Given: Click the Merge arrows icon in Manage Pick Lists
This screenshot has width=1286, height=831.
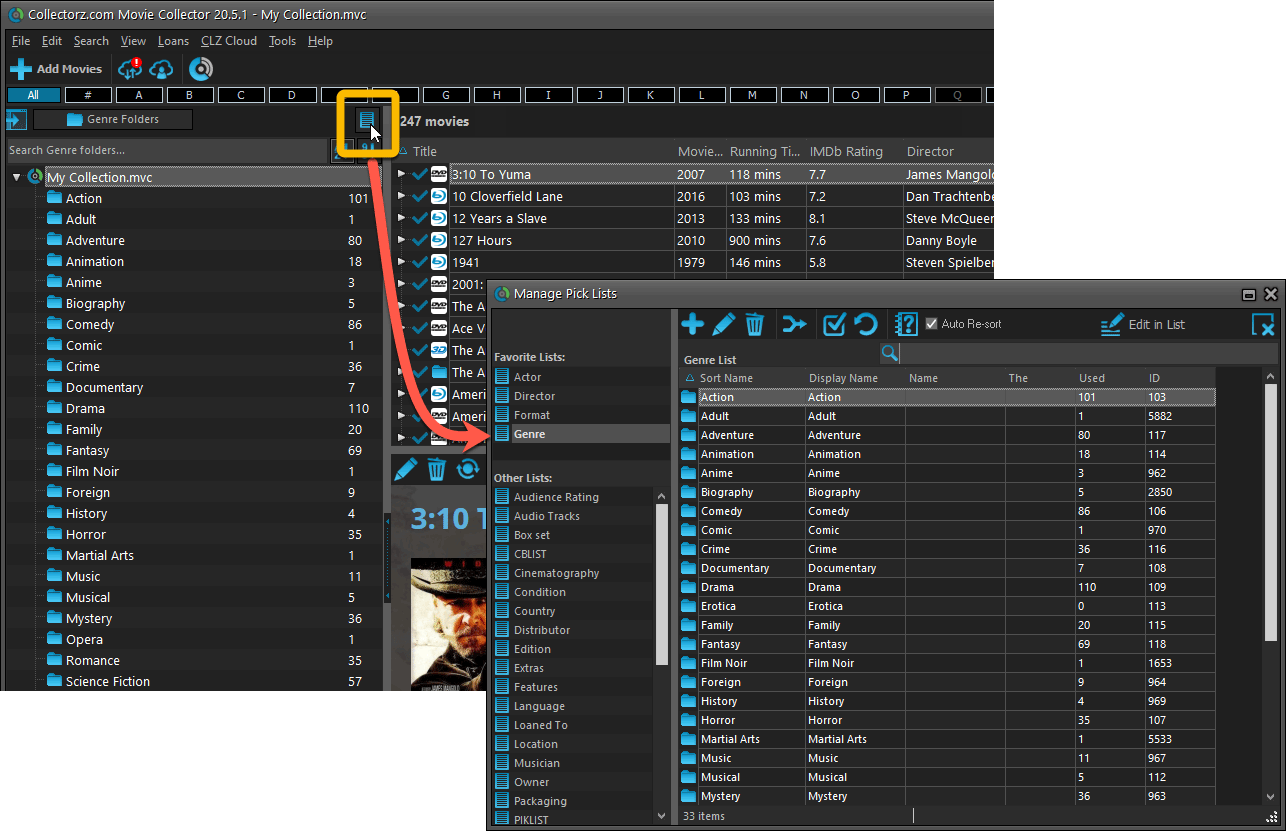Looking at the screenshot, I should (x=794, y=324).
